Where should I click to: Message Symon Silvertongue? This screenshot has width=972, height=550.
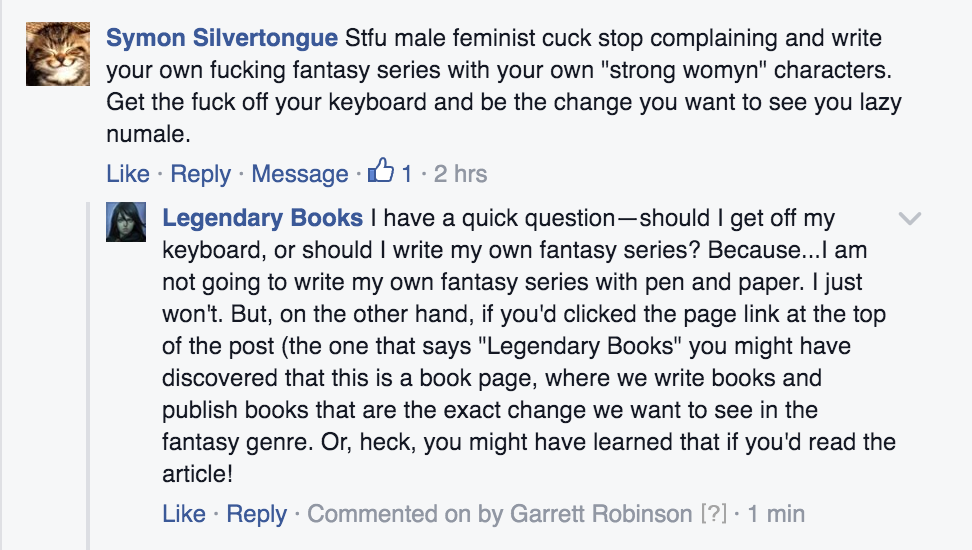point(299,174)
